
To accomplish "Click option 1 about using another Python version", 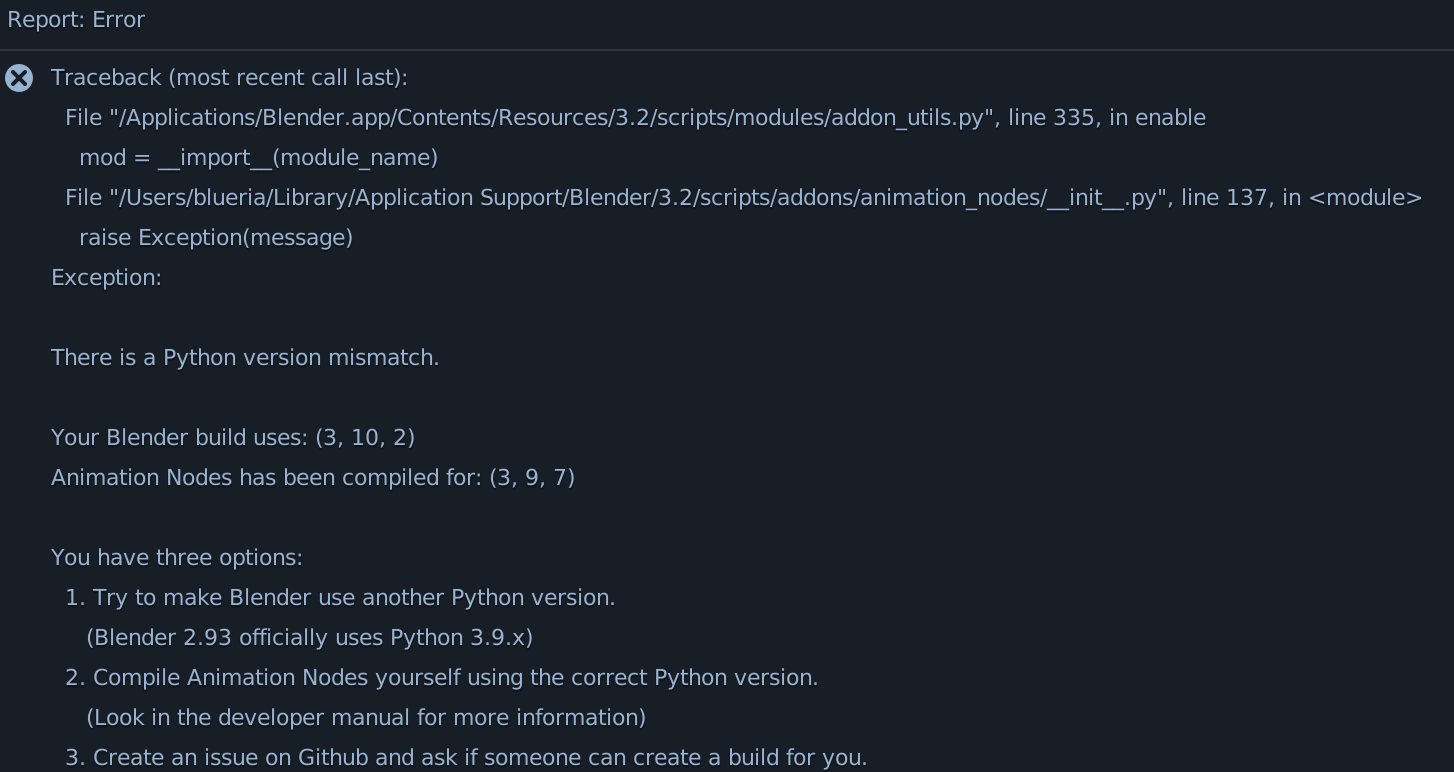I will pos(340,598).
